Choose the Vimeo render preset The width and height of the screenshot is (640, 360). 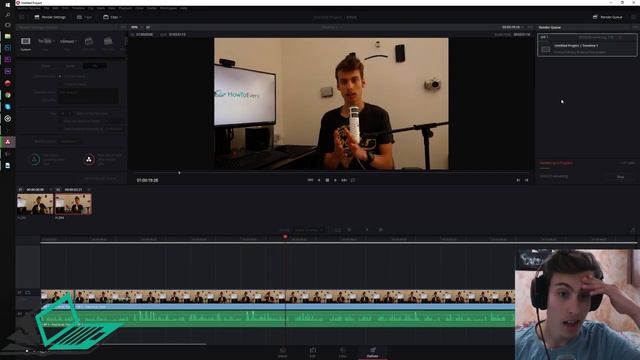[x=67, y=43]
